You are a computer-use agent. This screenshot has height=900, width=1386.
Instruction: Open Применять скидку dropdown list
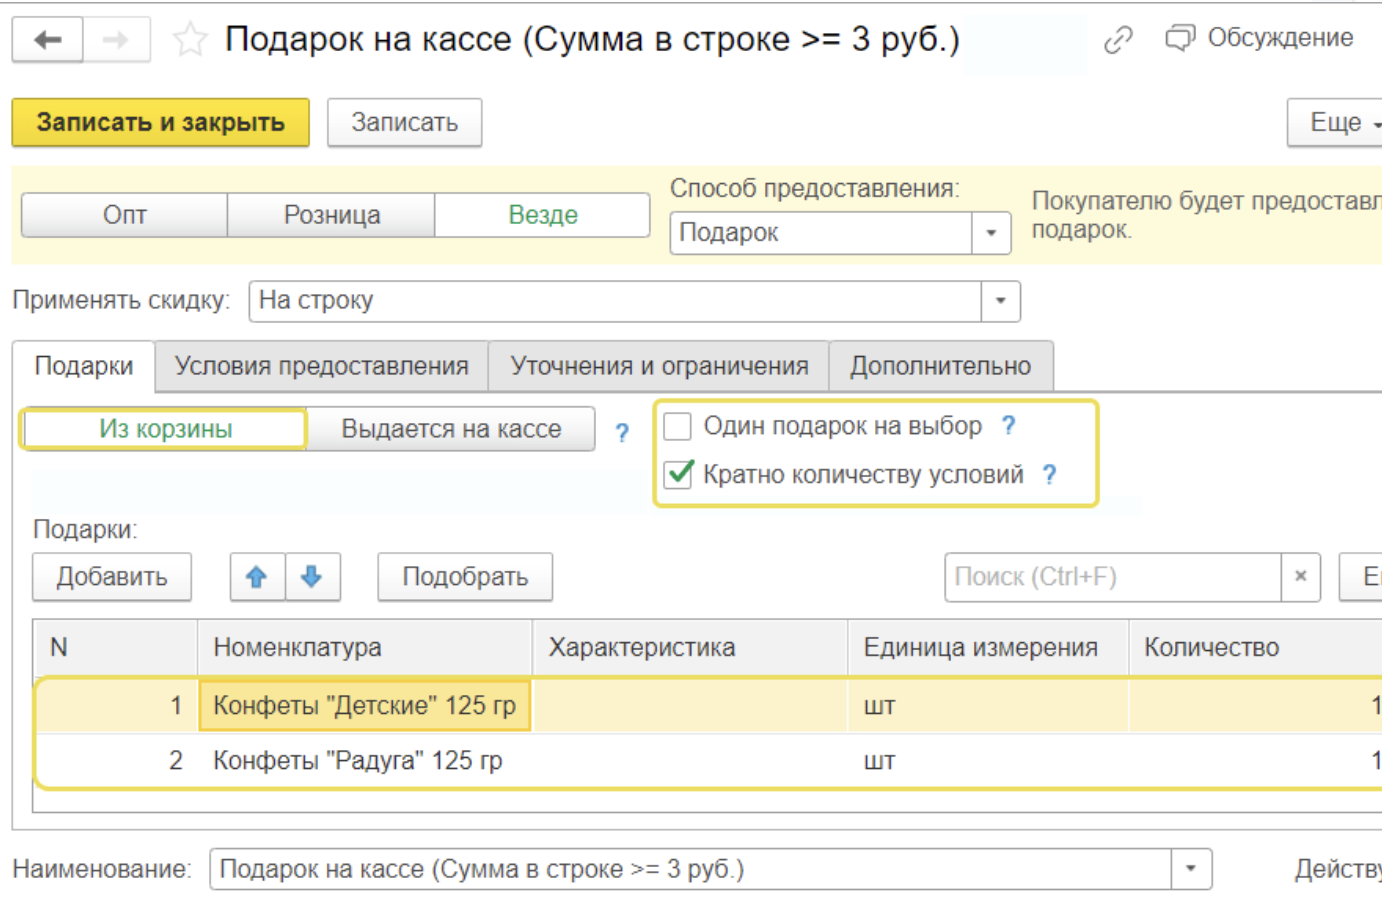click(1000, 301)
